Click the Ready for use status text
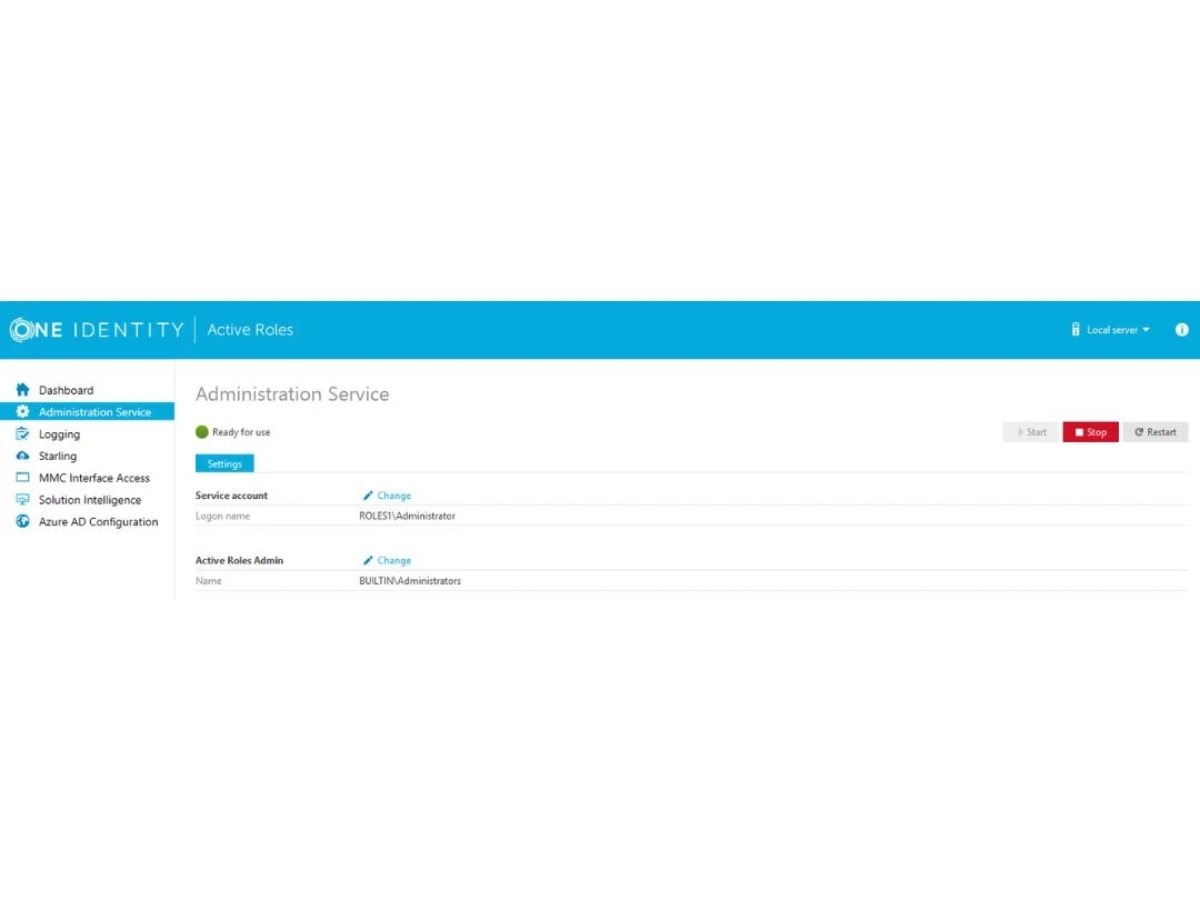The height and width of the screenshot is (900, 1200). click(x=241, y=432)
